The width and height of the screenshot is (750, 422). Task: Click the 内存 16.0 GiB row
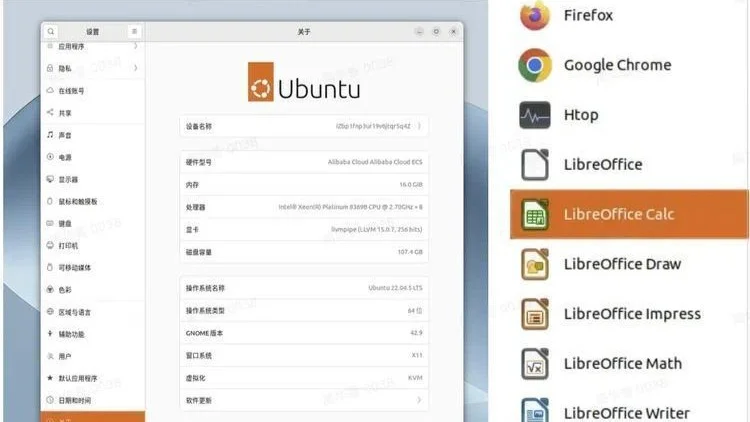304,185
